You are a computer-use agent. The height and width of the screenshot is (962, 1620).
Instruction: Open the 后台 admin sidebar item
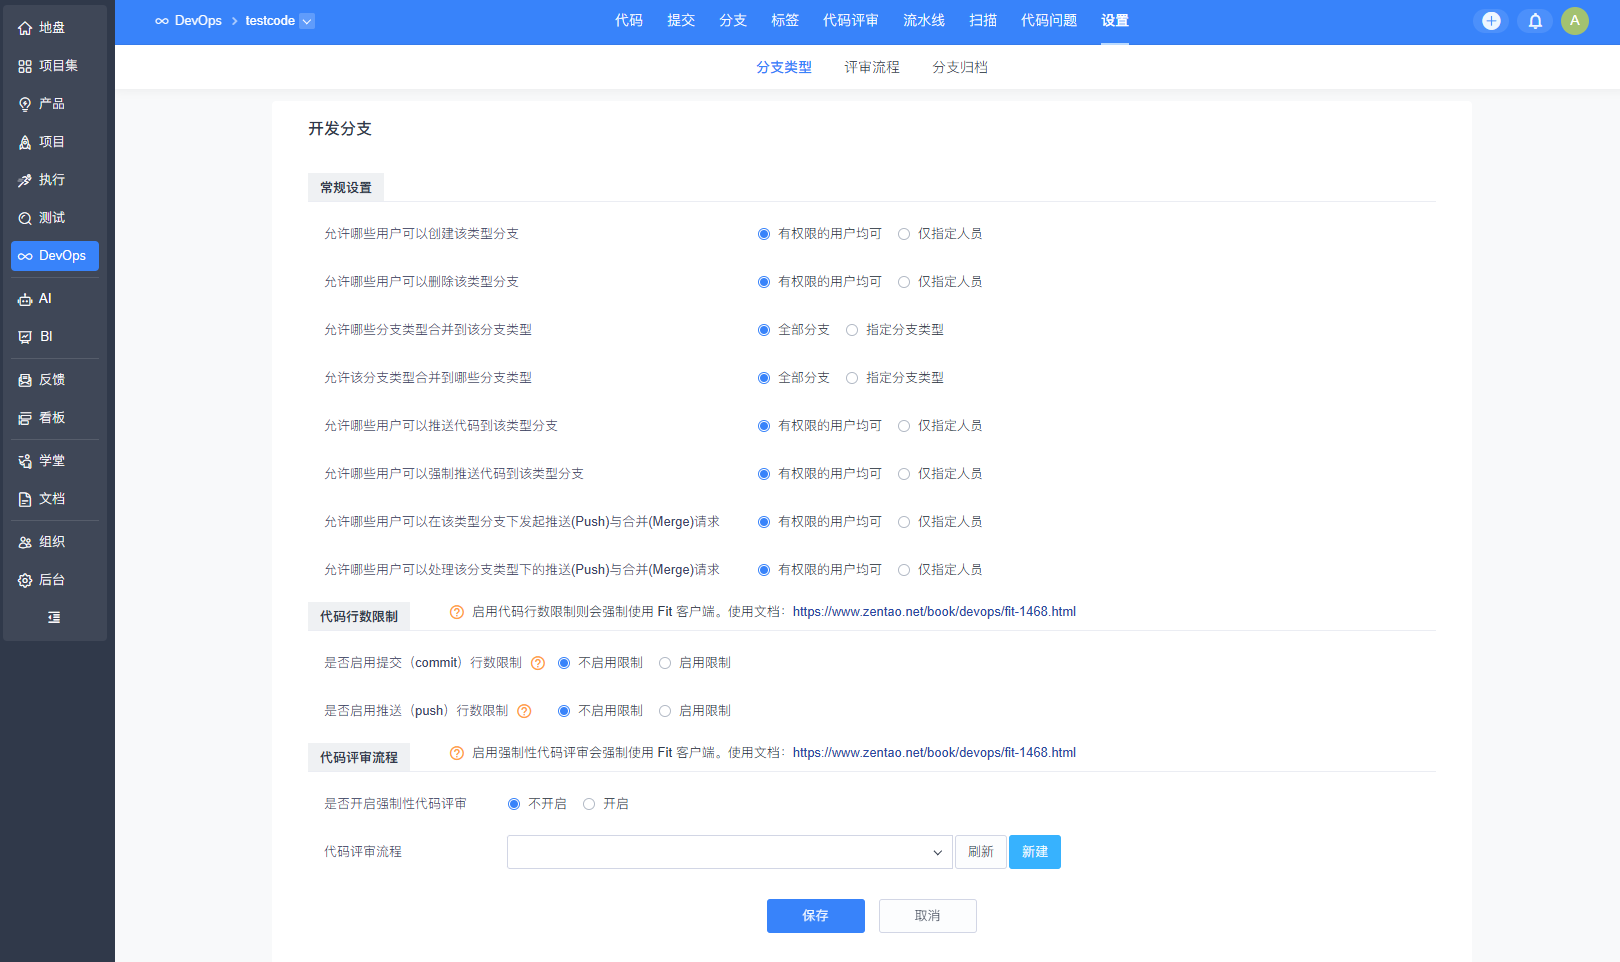(x=52, y=580)
